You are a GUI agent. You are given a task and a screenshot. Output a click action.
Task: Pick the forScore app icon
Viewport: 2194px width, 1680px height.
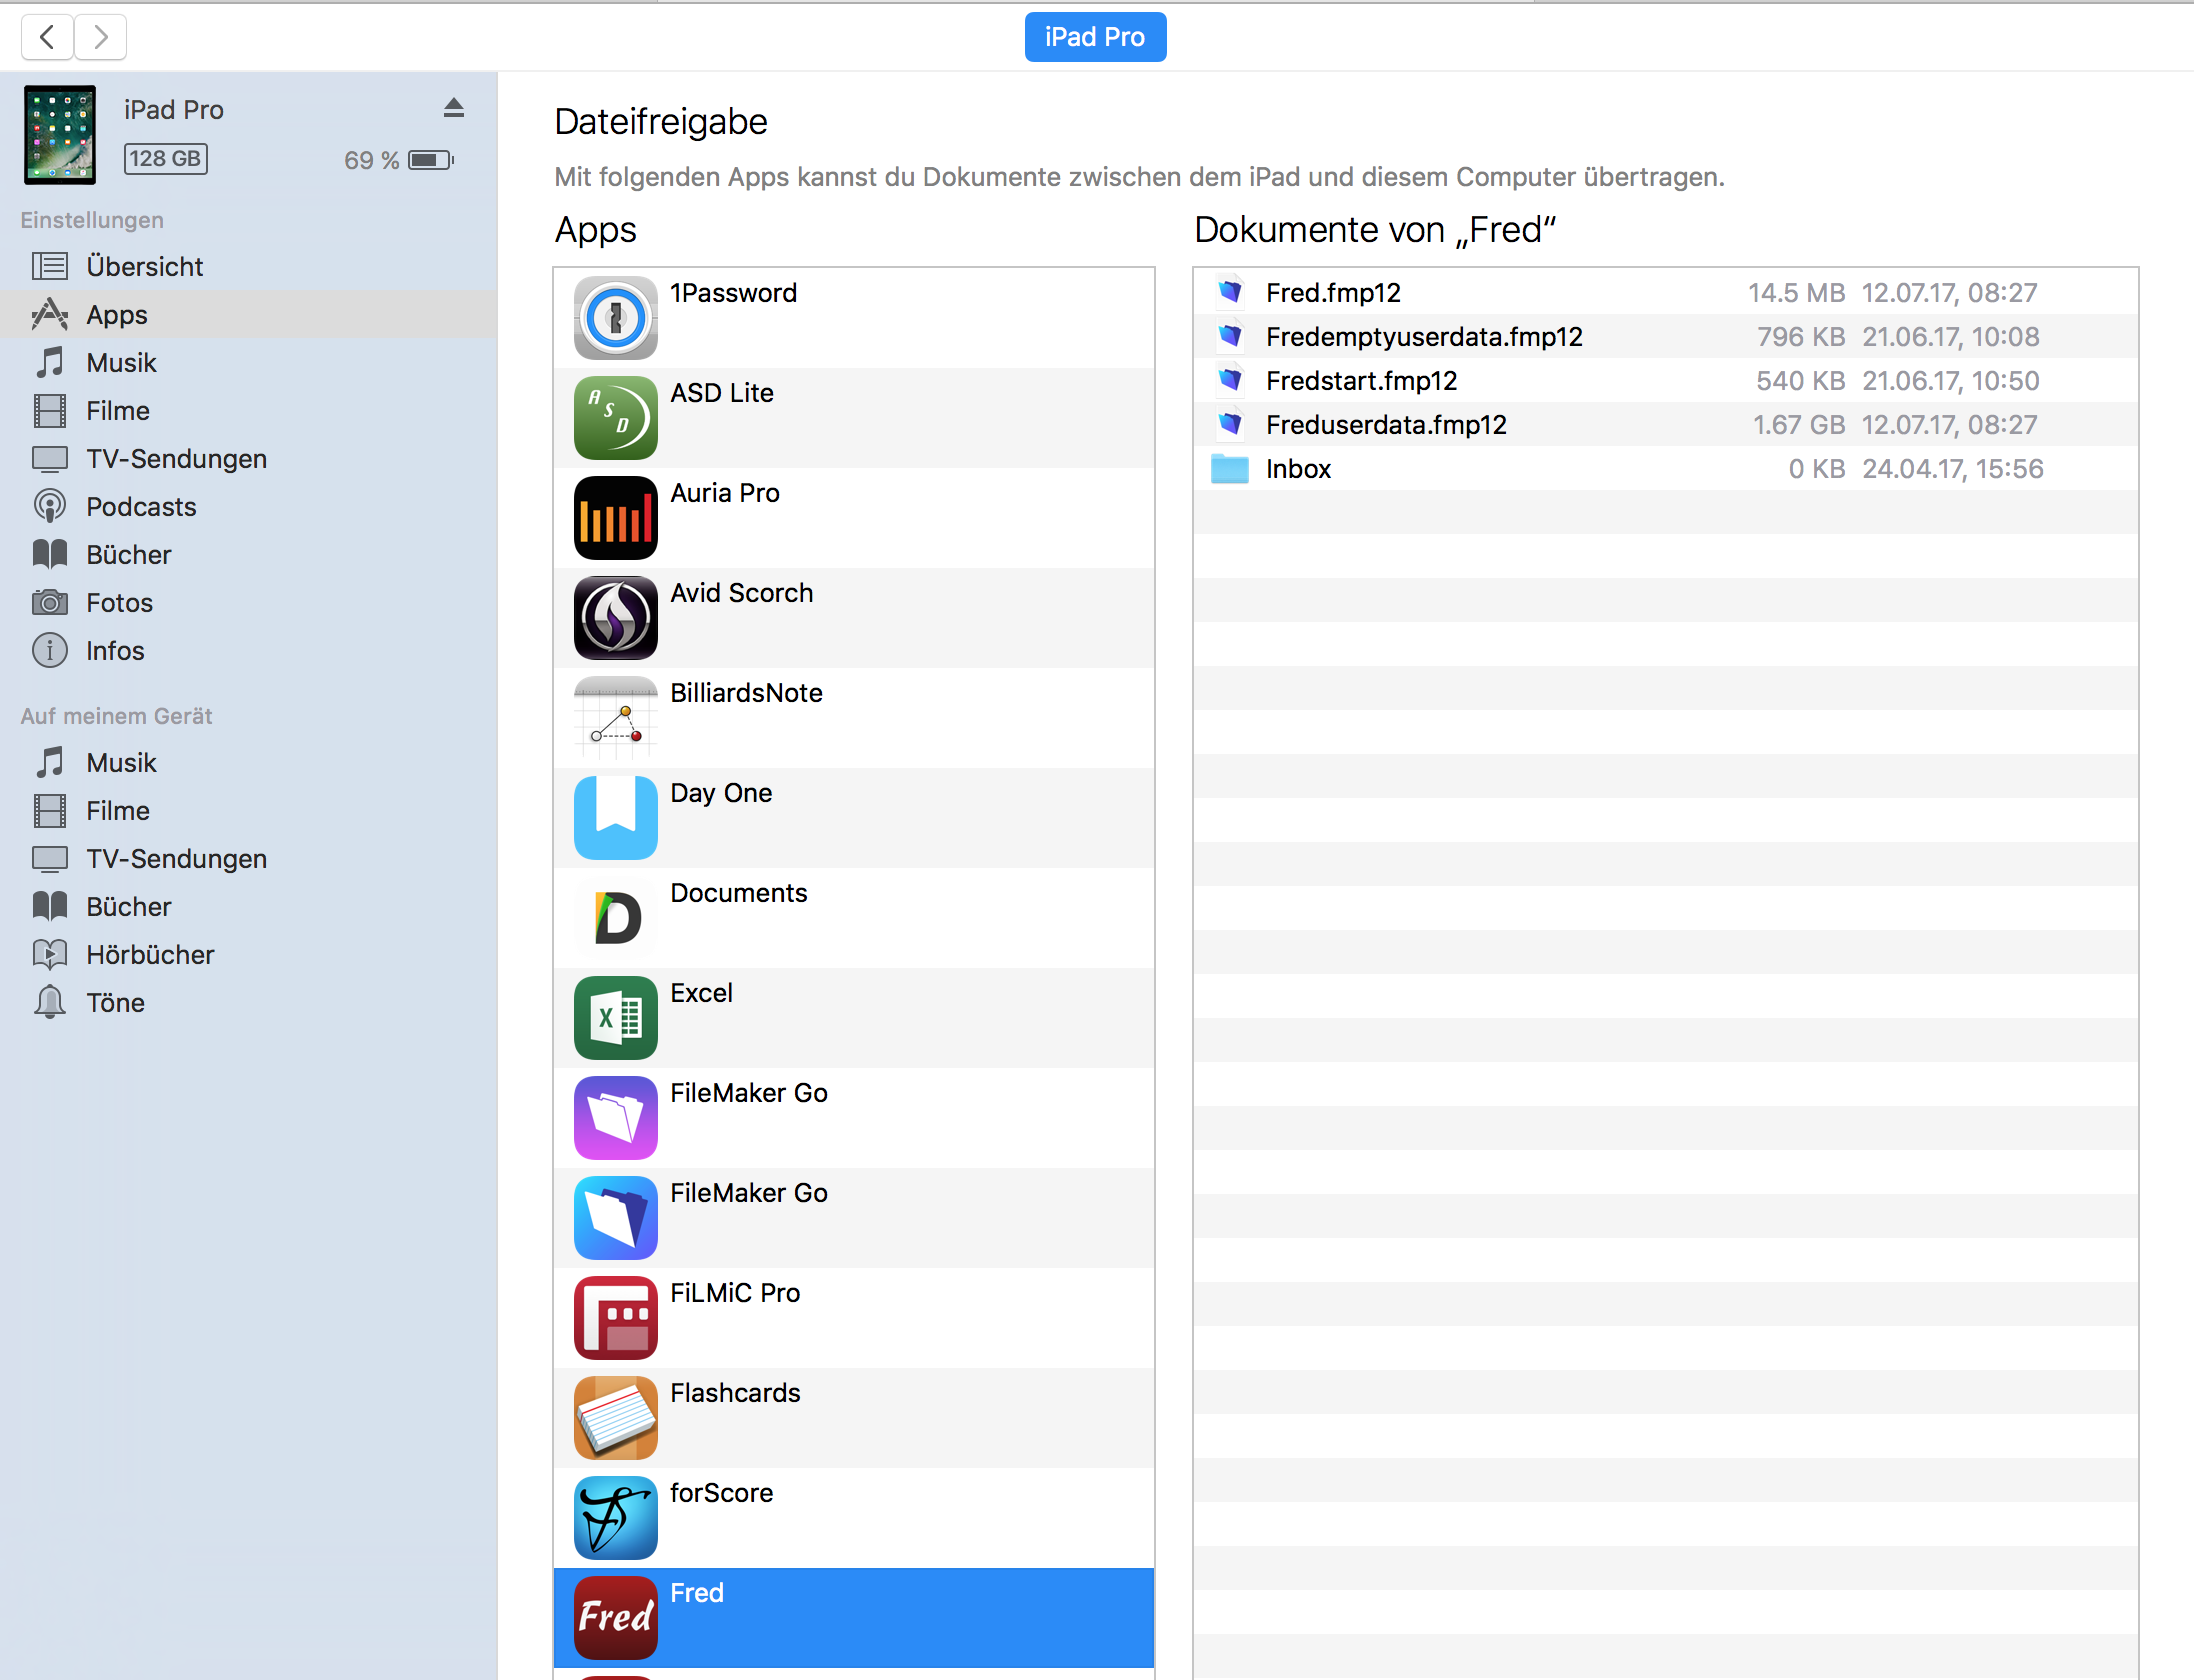tap(615, 1518)
